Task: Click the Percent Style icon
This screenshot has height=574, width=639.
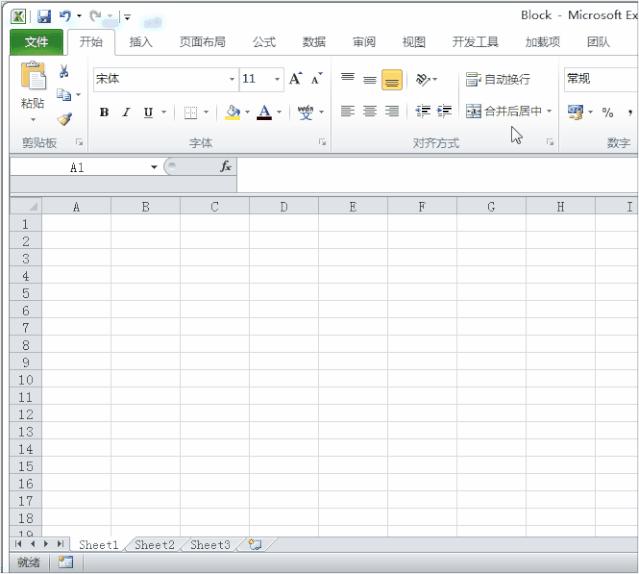Action: coord(607,112)
